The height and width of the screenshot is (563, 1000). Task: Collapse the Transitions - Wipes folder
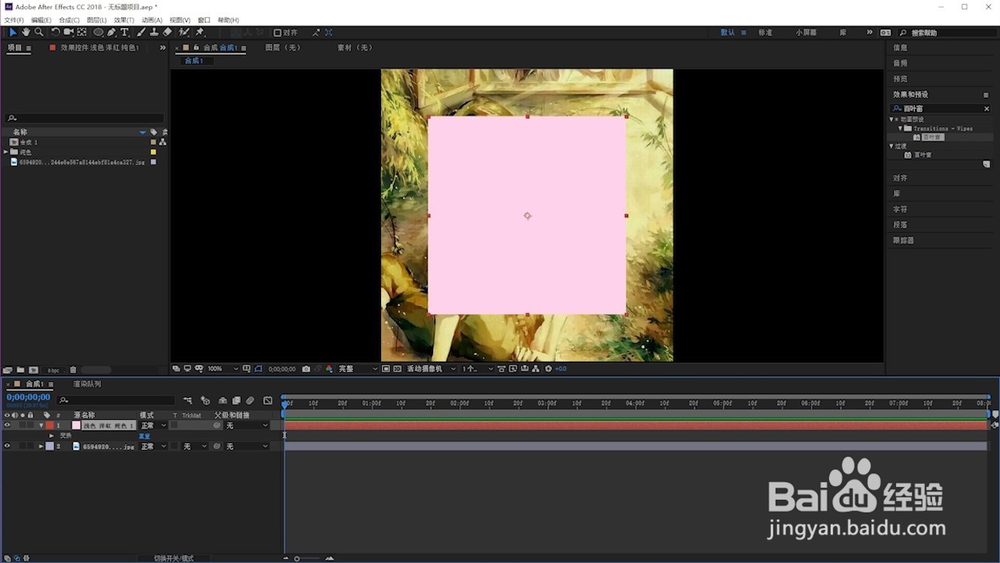pos(901,128)
